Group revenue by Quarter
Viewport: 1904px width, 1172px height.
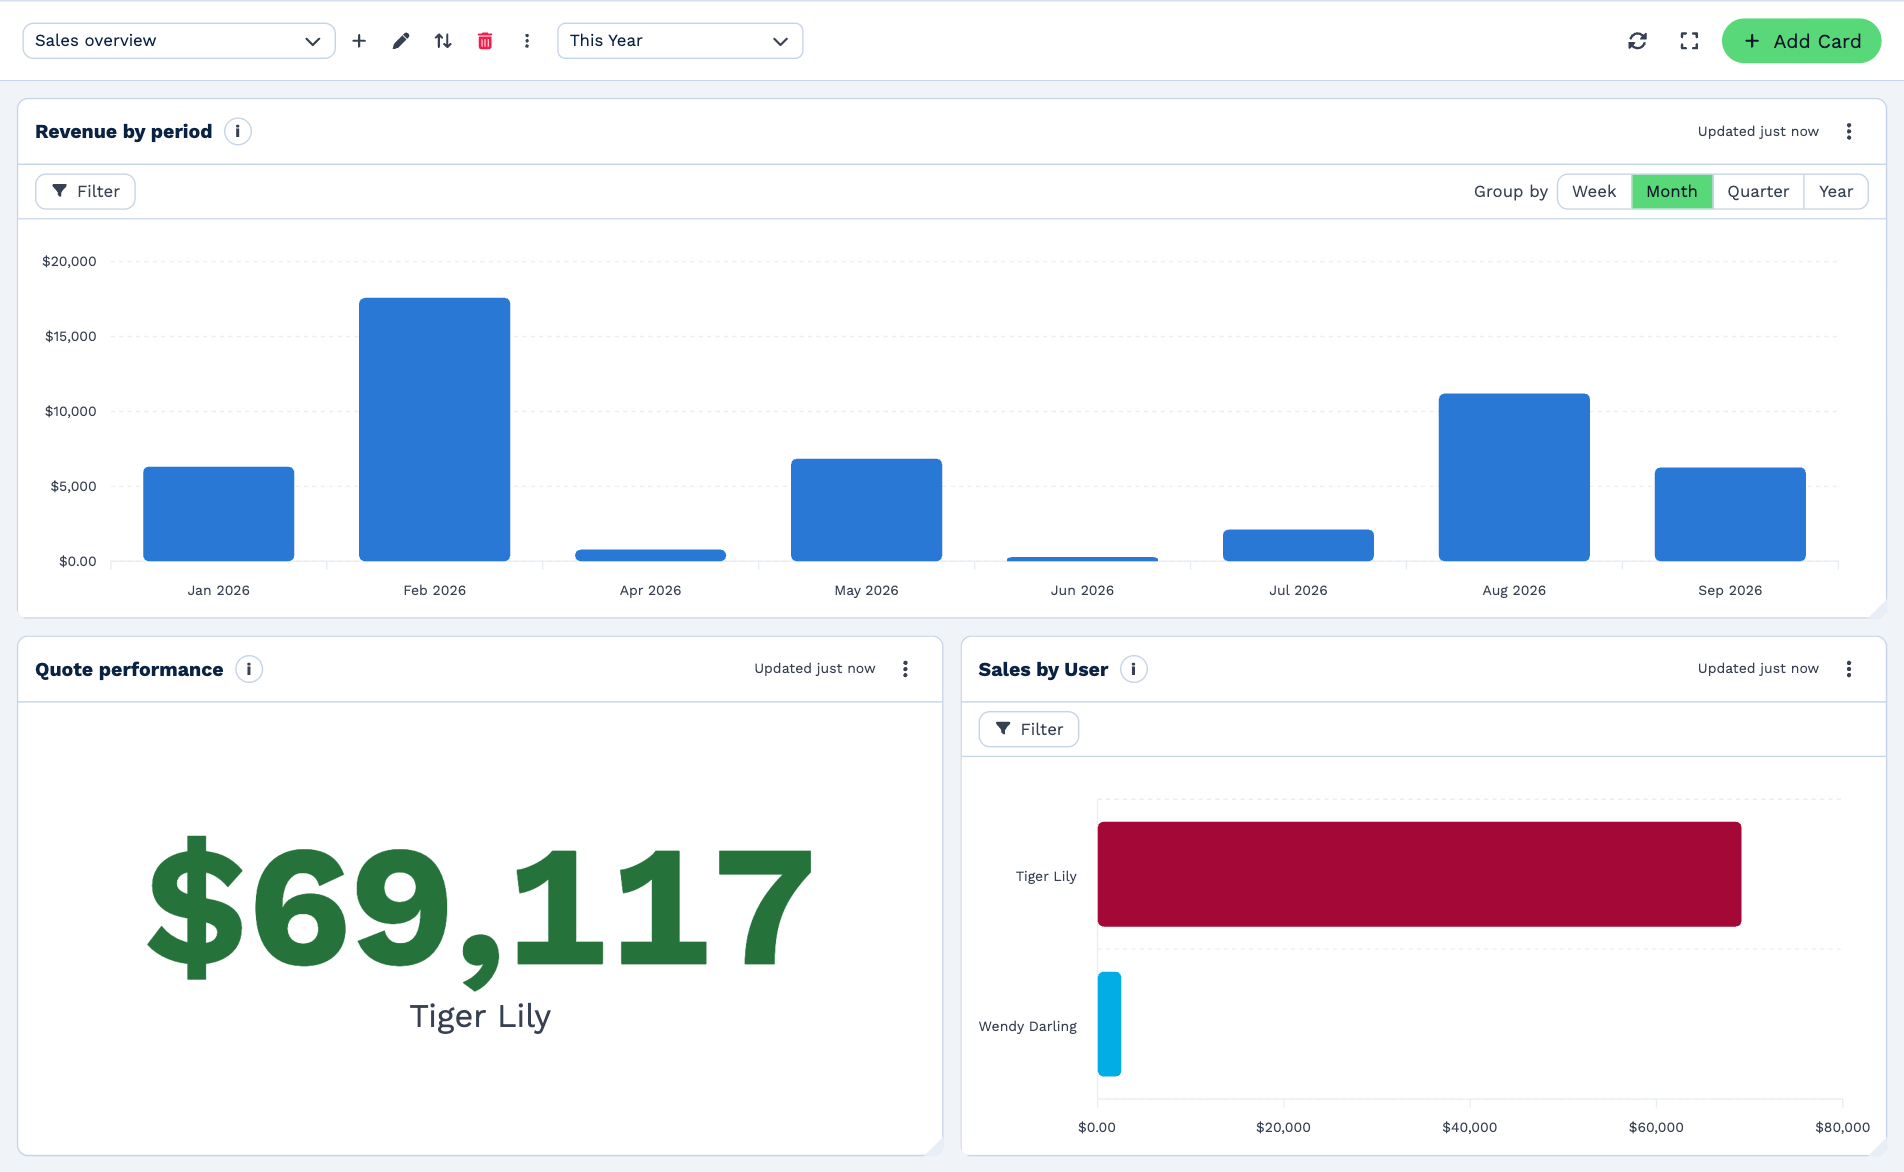point(1758,191)
